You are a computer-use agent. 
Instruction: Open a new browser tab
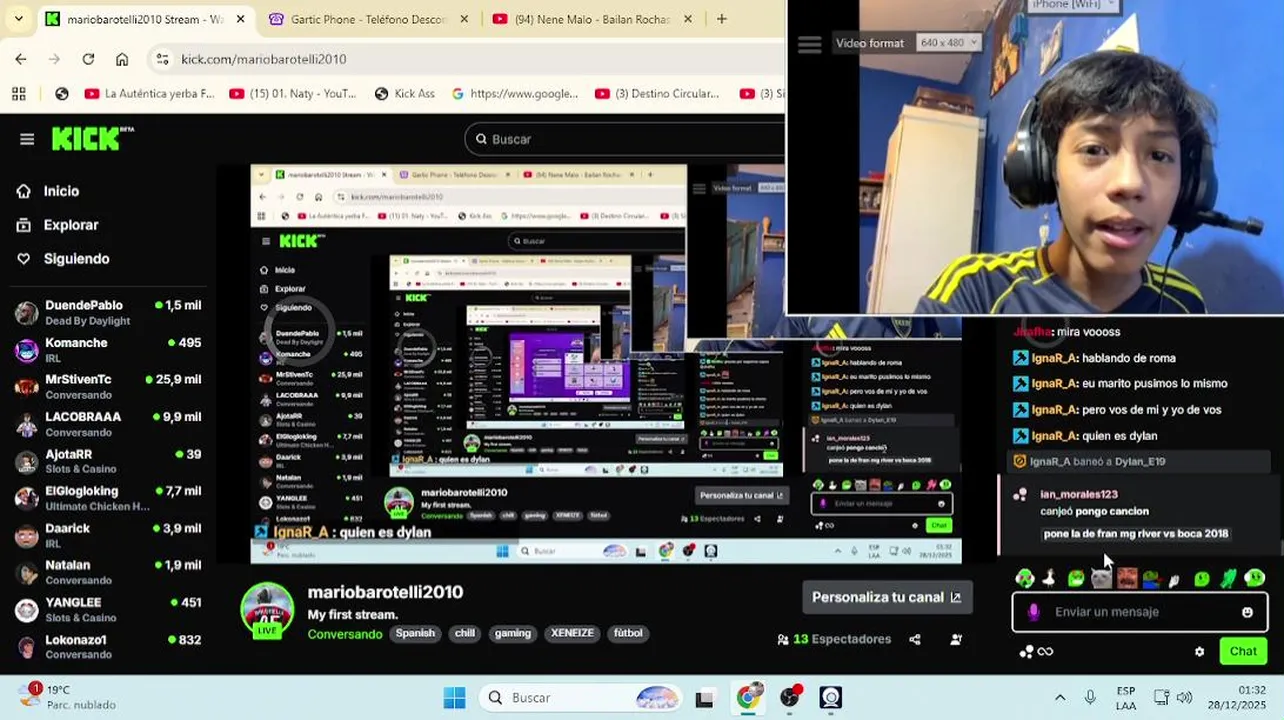point(721,19)
